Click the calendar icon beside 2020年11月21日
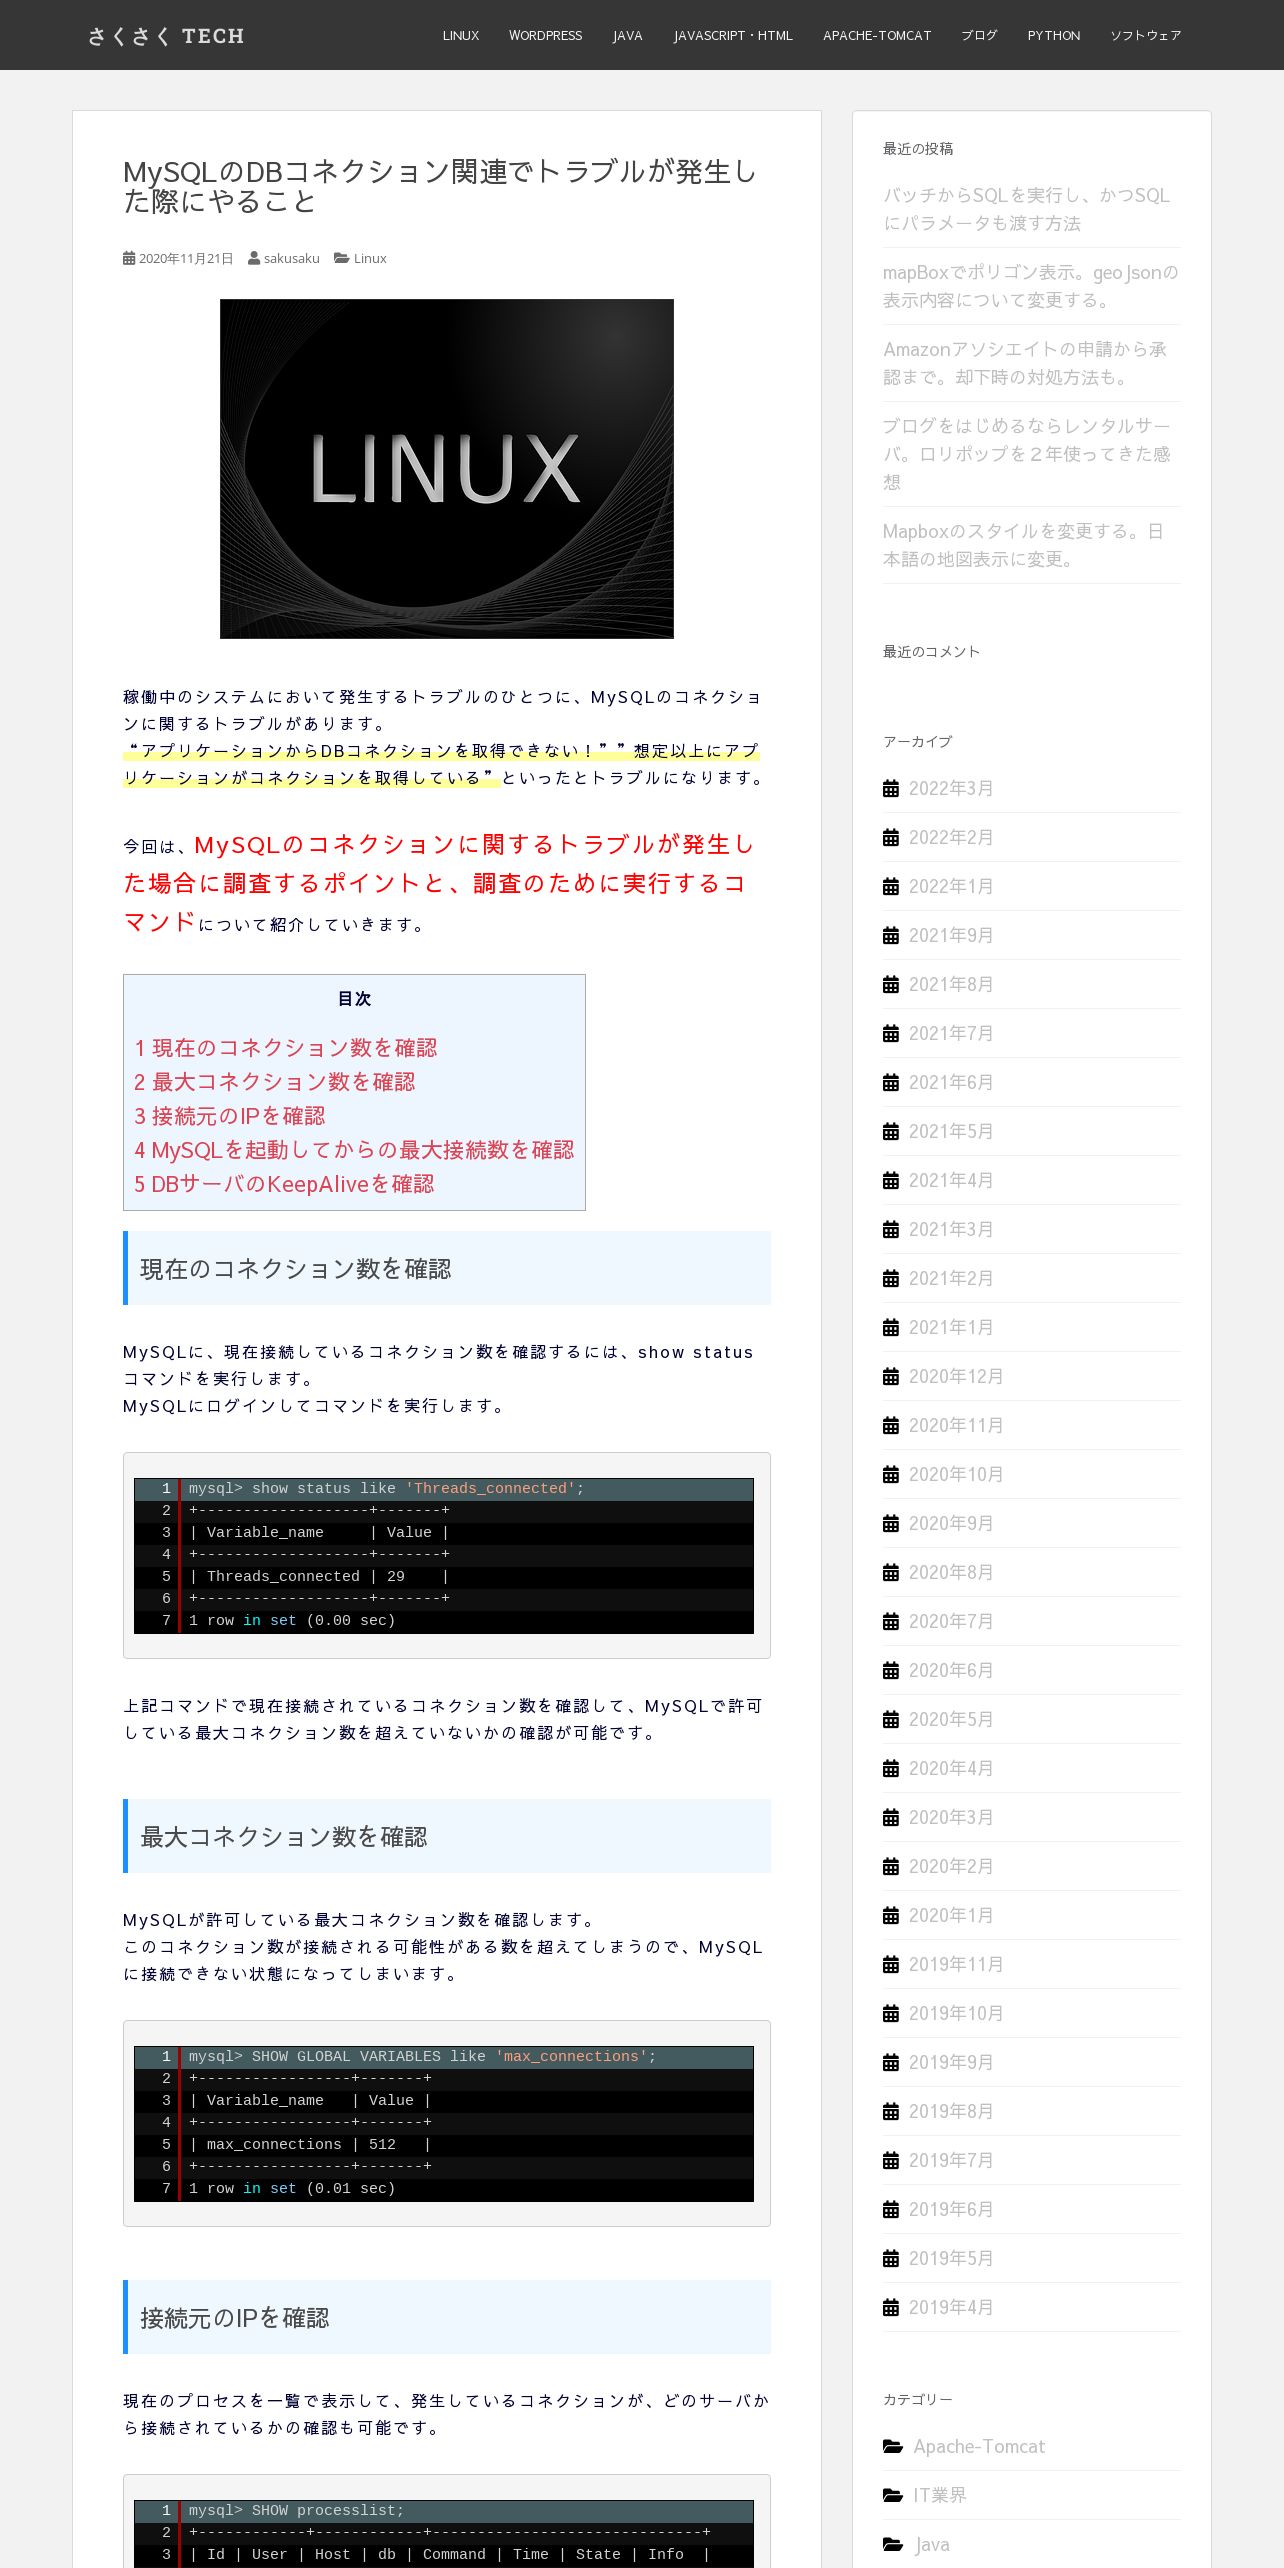1284x2568 pixels. 129,258
